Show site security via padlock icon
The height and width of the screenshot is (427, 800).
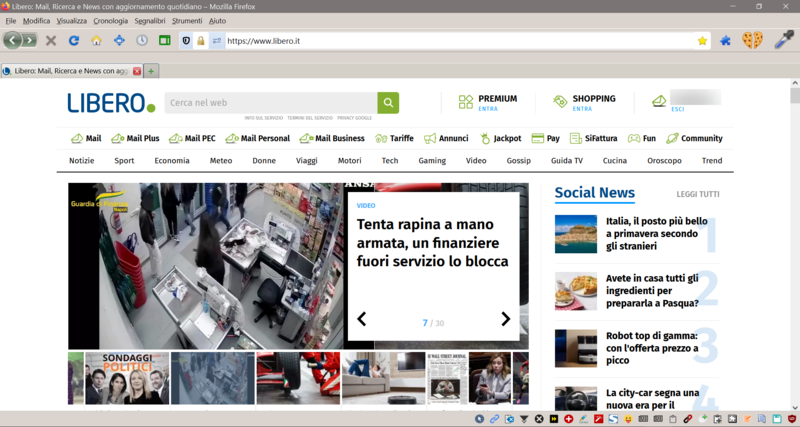(x=201, y=41)
